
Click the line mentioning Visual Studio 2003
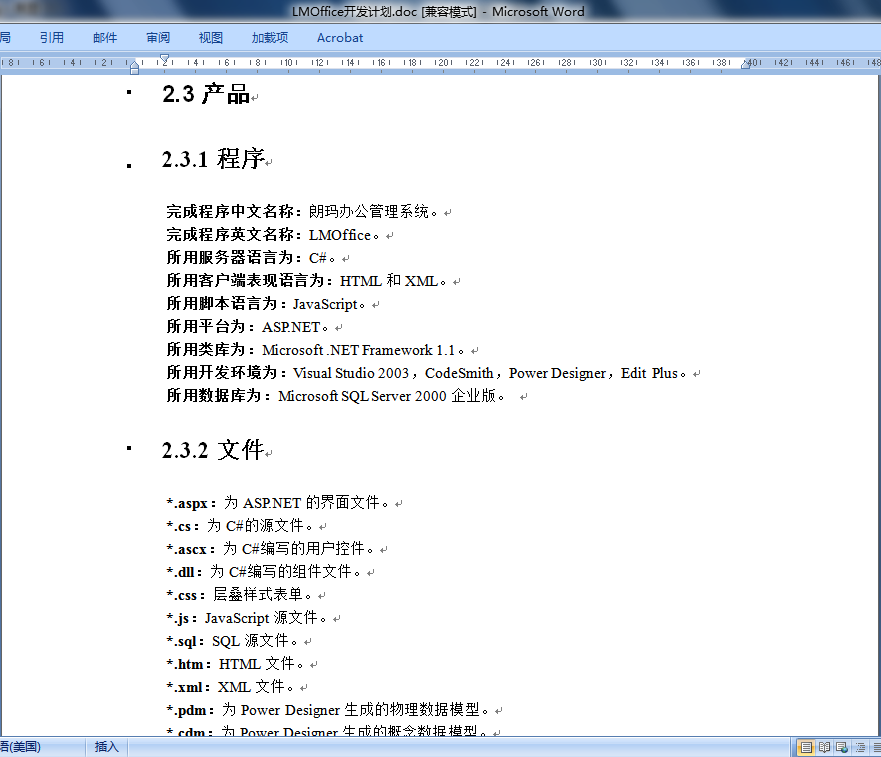[x=426, y=373]
